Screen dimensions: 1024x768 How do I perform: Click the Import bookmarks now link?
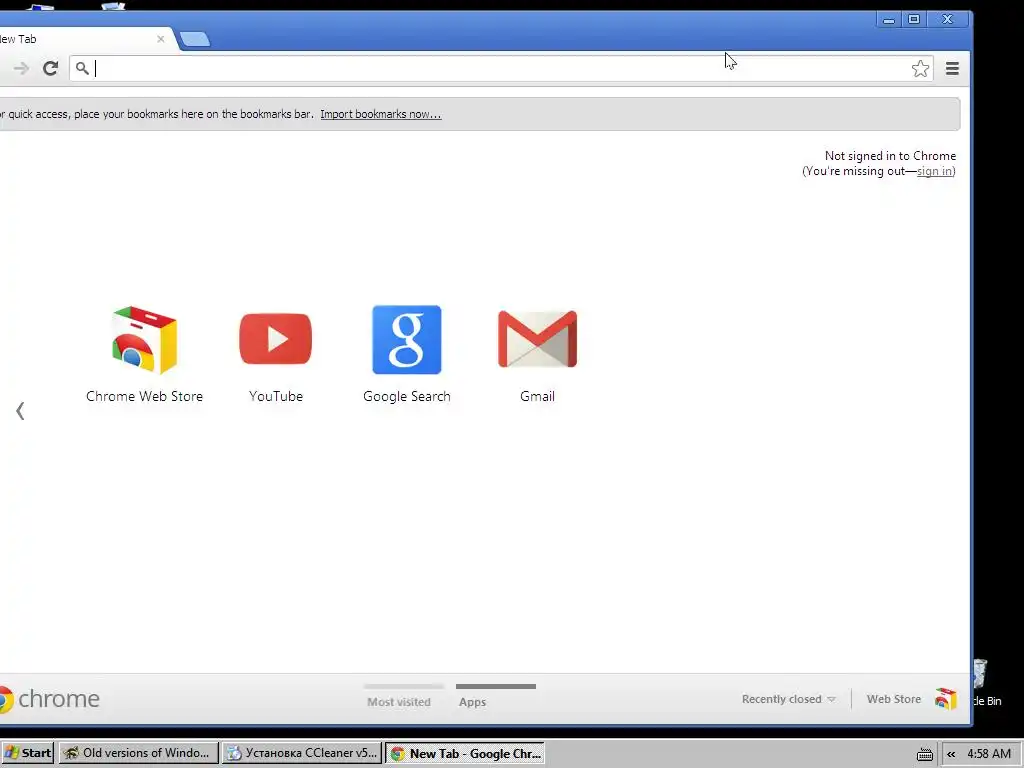pyautogui.click(x=381, y=114)
